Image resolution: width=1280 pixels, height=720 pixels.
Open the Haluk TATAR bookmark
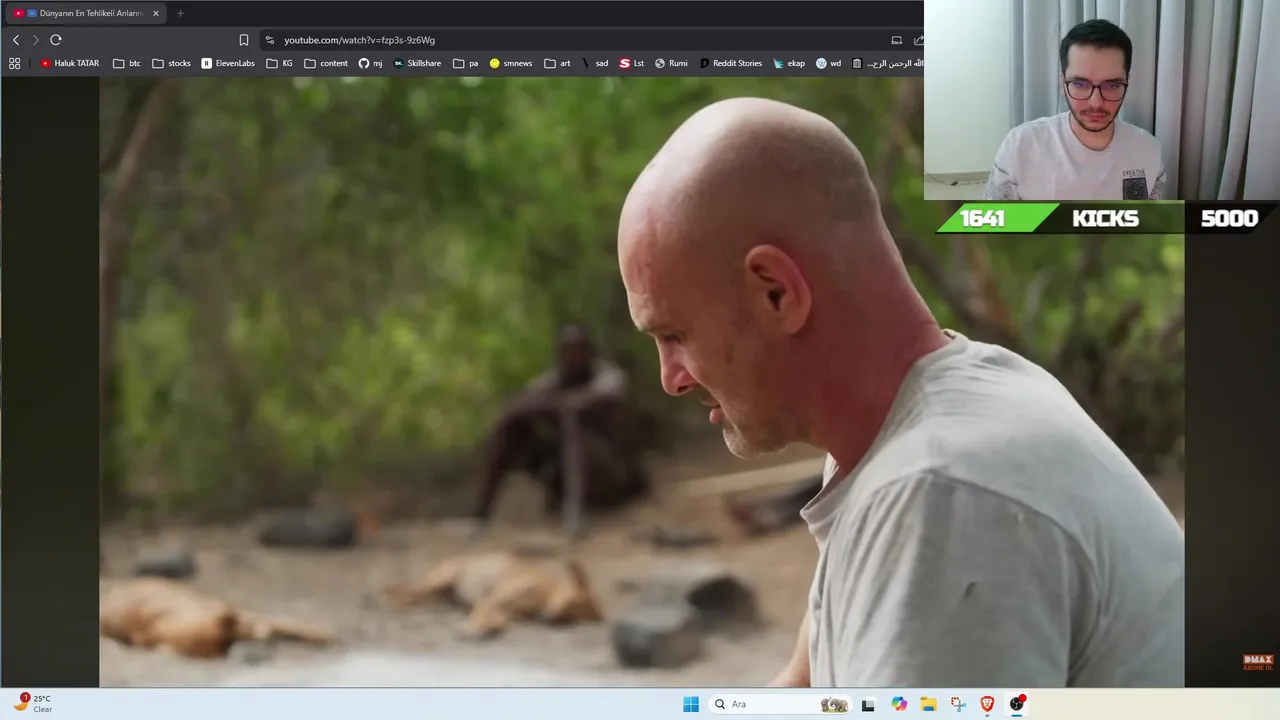click(69, 63)
